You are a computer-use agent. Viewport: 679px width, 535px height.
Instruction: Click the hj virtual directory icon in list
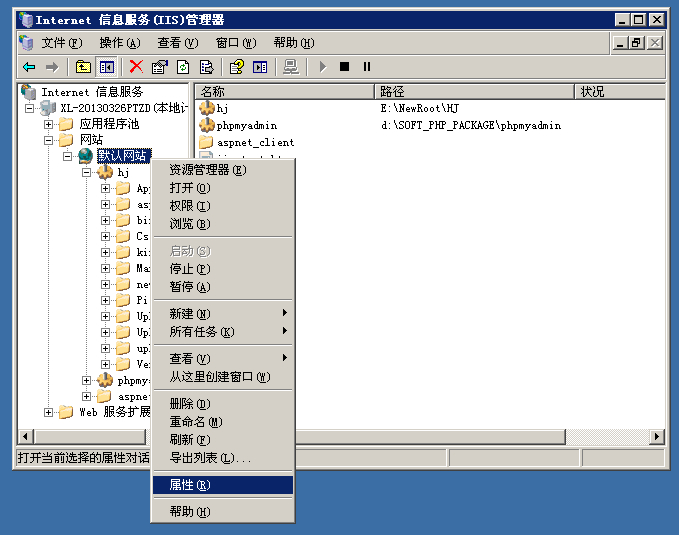207,108
